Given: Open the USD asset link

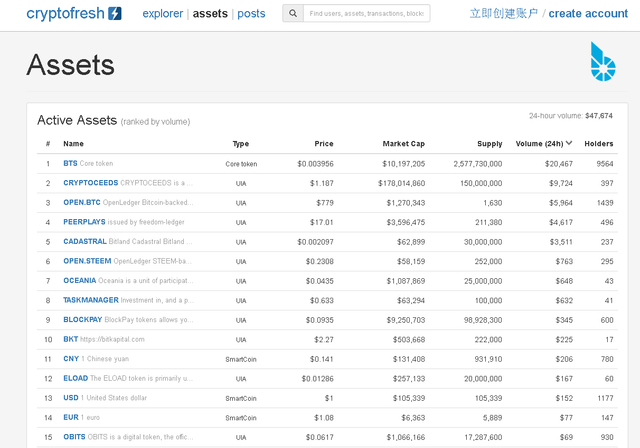Looking at the screenshot, I should click(71, 398).
